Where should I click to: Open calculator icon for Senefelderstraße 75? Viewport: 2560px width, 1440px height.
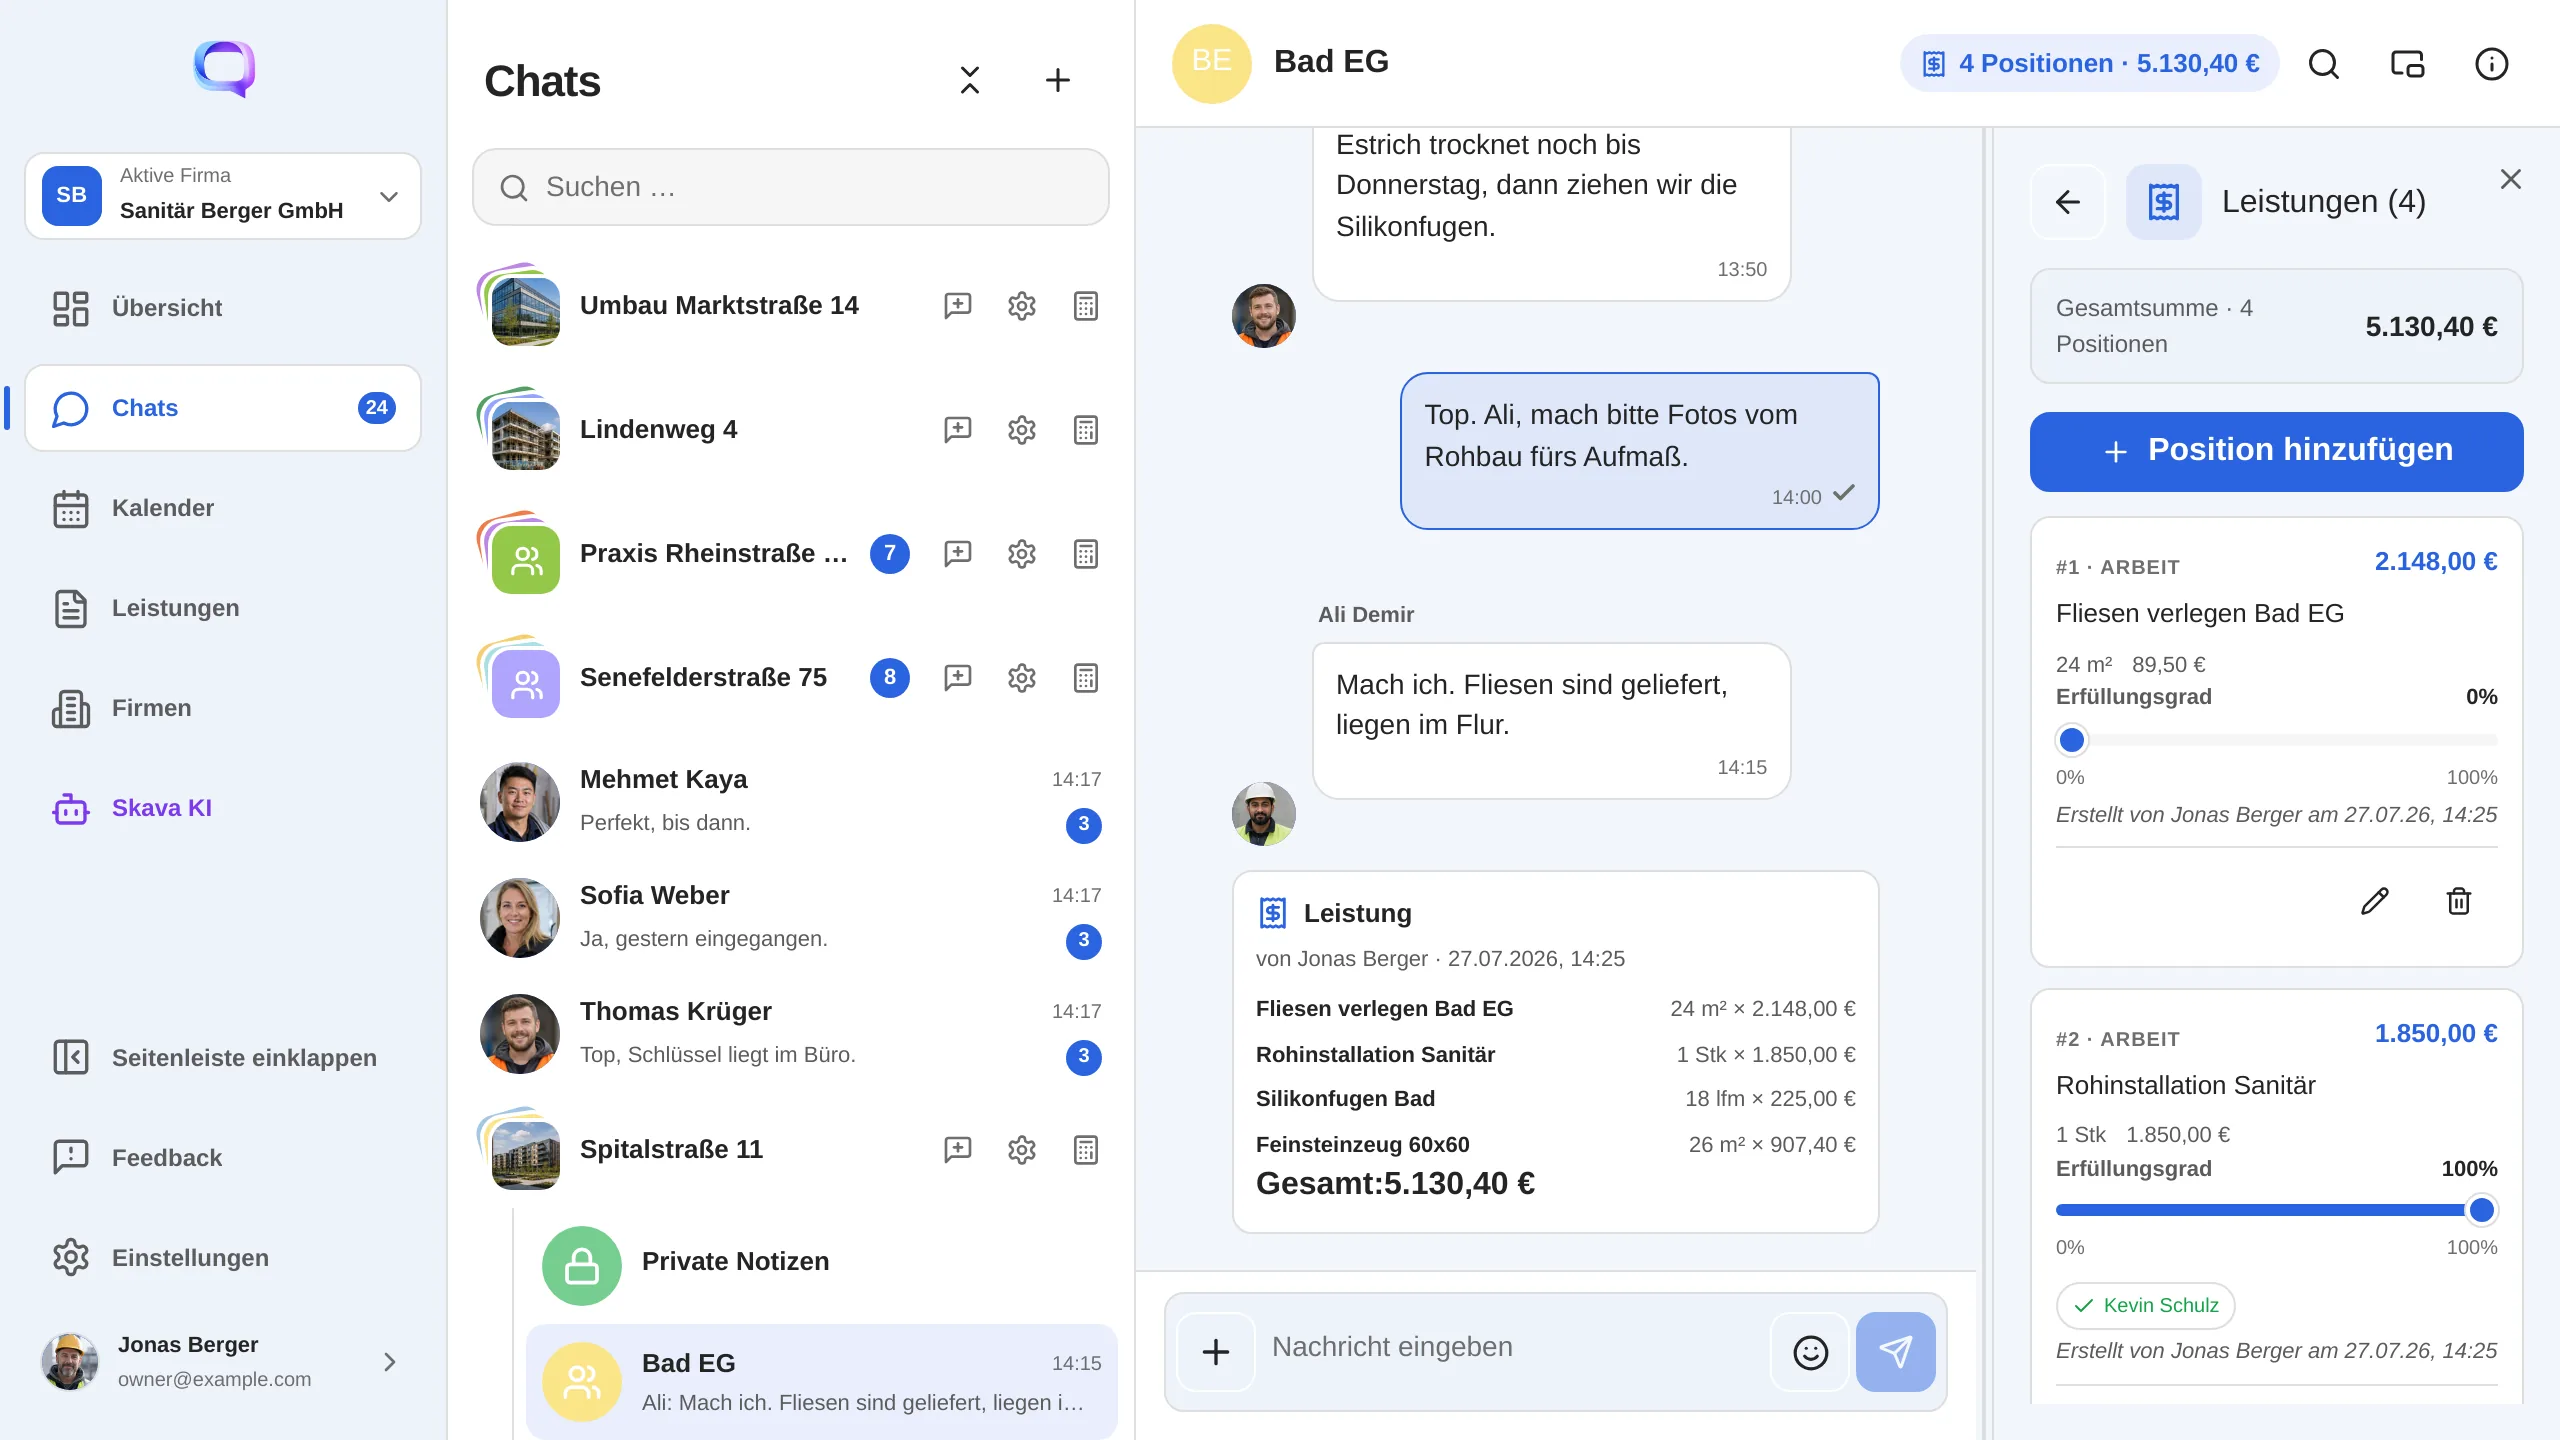click(1085, 677)
